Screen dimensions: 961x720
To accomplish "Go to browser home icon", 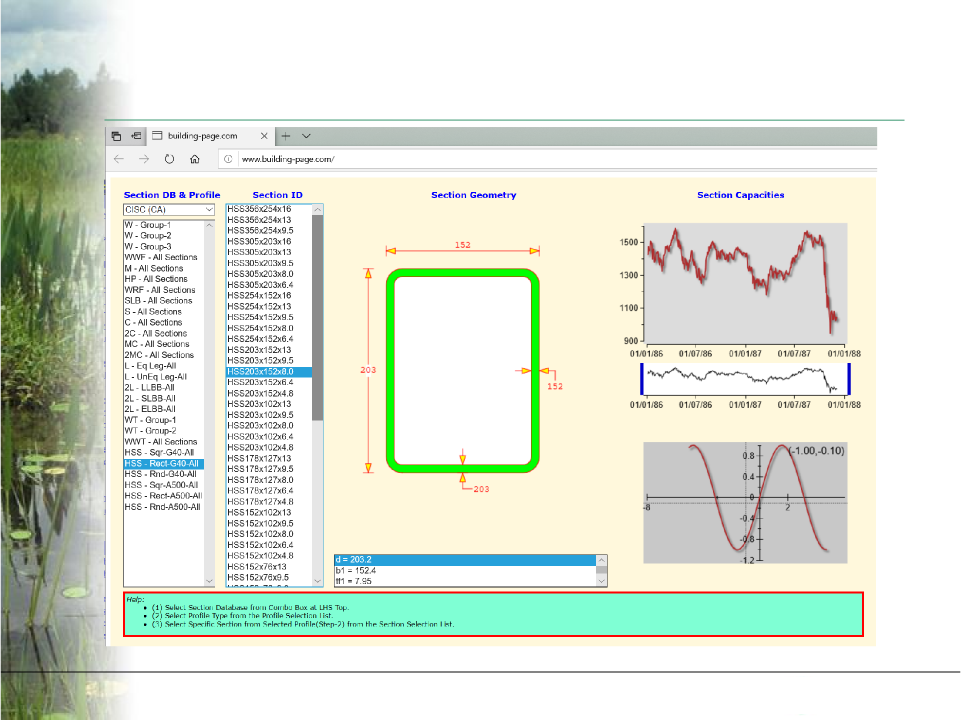I will [195, 159].
